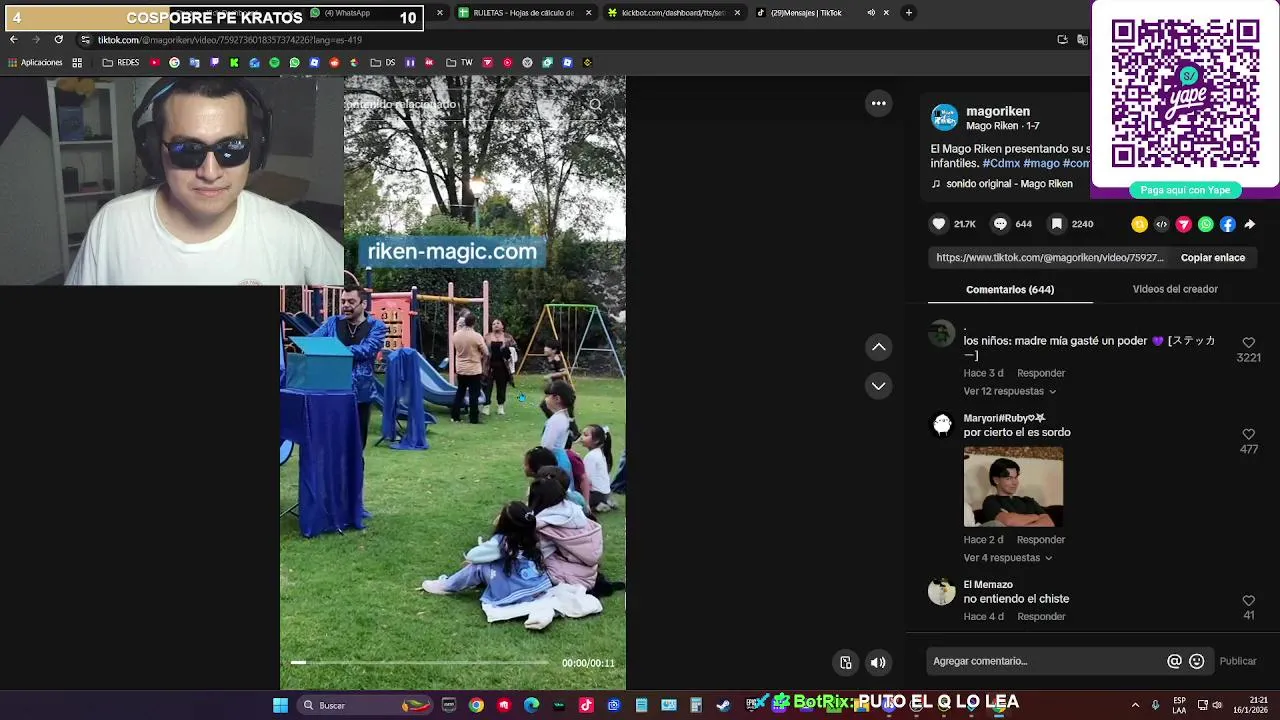The image size is (1280, 720).
Task: Reply to Maryori#Ruby's comment
Action: coord(1041,540)
